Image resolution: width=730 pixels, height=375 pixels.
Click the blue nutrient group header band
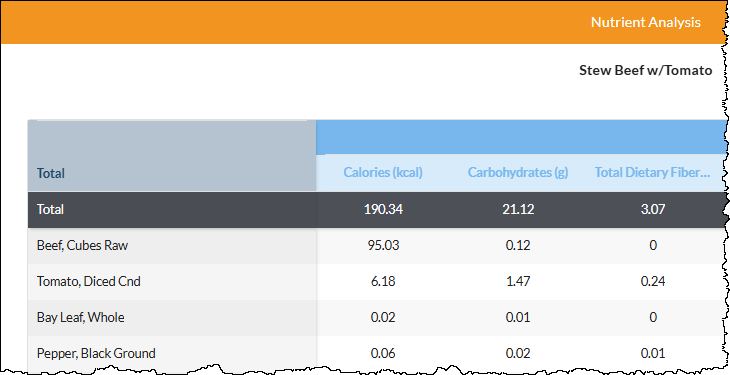[521, 137]
